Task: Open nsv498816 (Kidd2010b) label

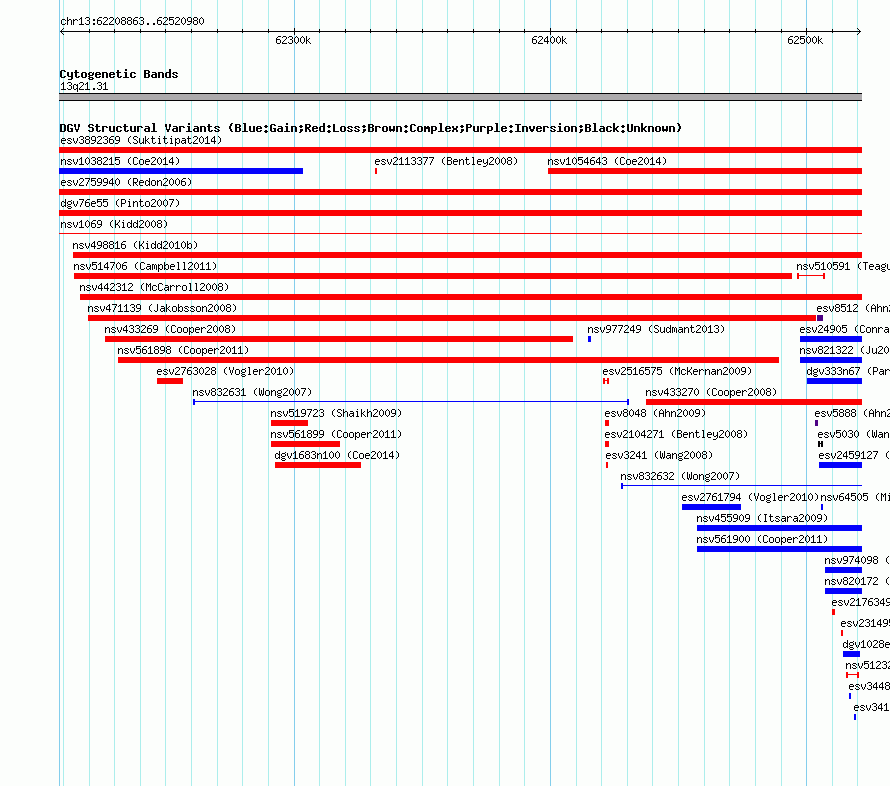Action: click(x=135, y=245)
